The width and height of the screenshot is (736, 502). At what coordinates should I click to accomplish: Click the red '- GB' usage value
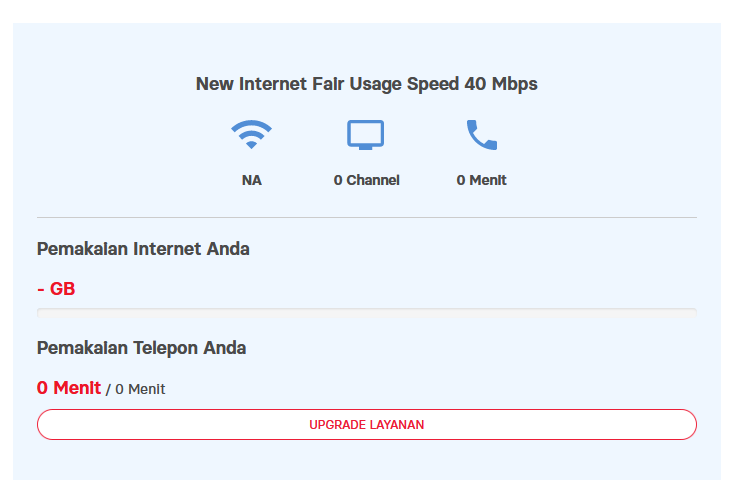(x=56, y=289)
